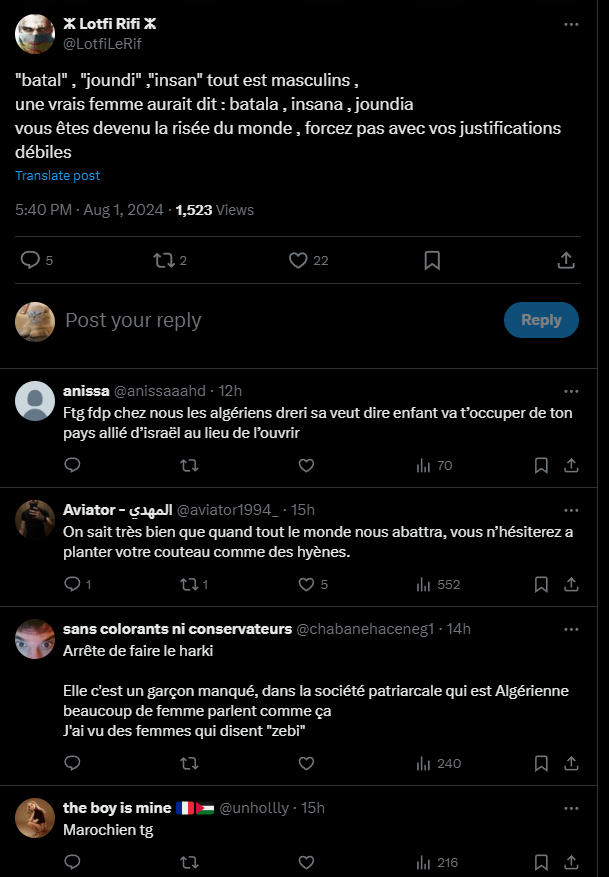Type in the Post your reply field
The height and width of the screenshot is (877, 609).
click(270, 320)
